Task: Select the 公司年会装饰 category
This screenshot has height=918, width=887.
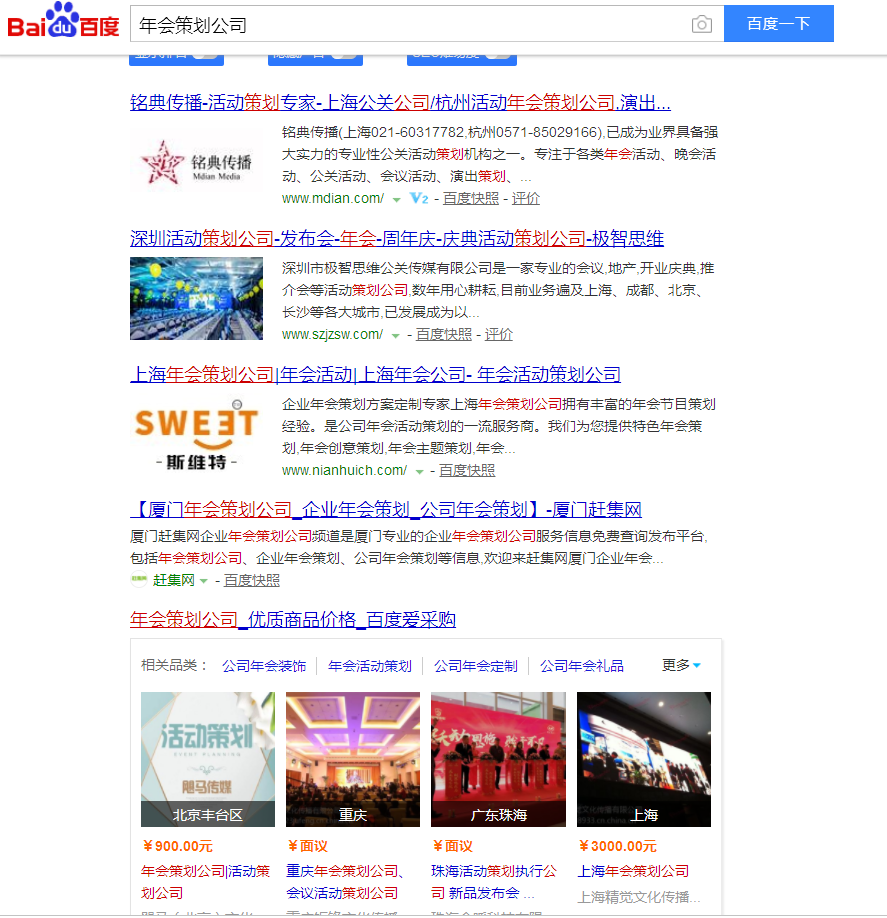Action: [x=264, y=666]
